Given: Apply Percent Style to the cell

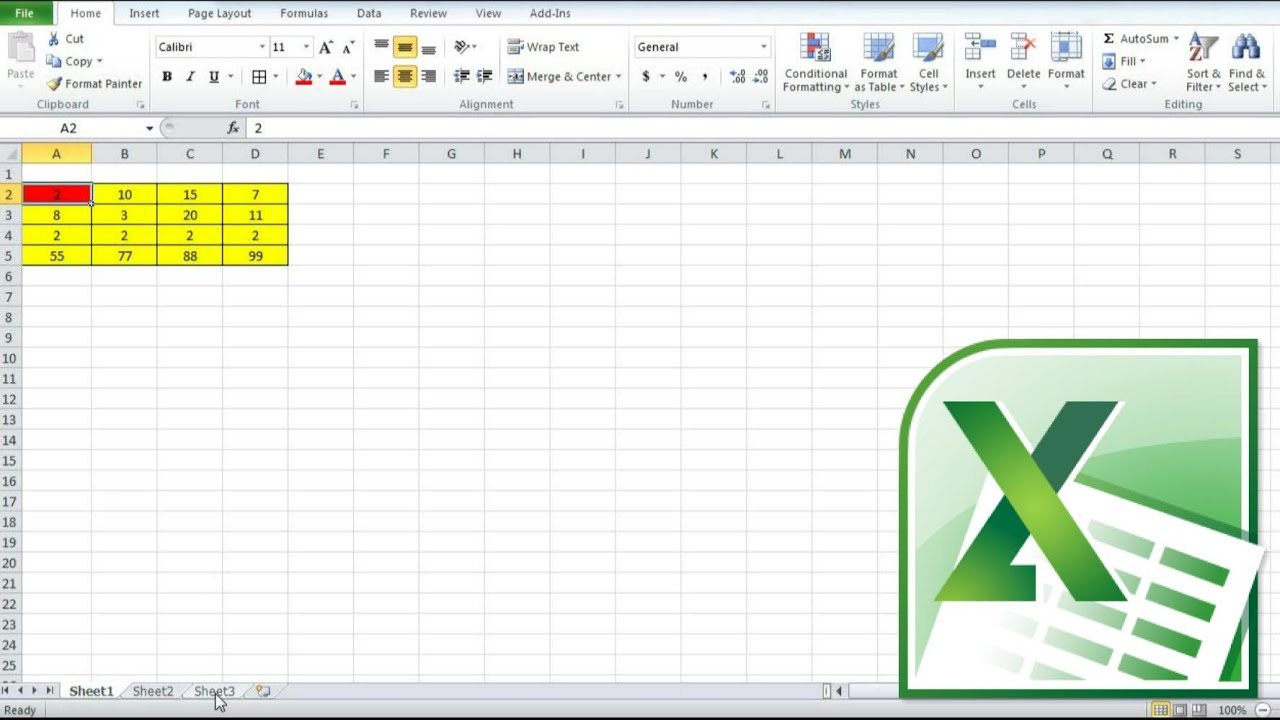Looking at the screenshot, I should [681, 77].
